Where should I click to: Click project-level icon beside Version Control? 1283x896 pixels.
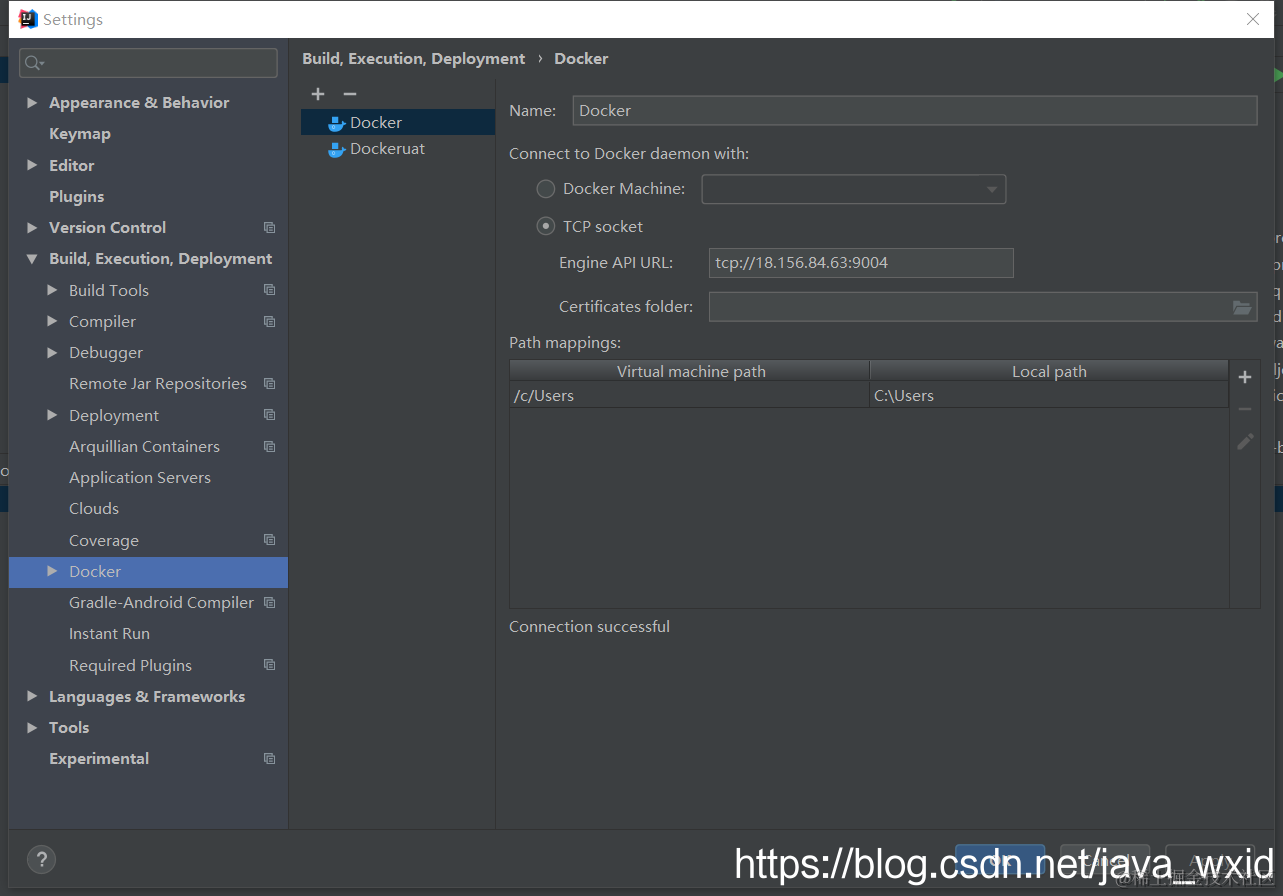(x=269, y=228)
